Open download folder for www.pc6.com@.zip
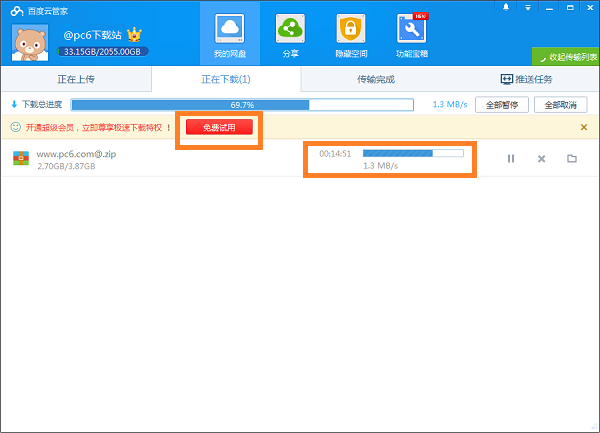Viewport: 600px width, 433px height. pos(572,158)
